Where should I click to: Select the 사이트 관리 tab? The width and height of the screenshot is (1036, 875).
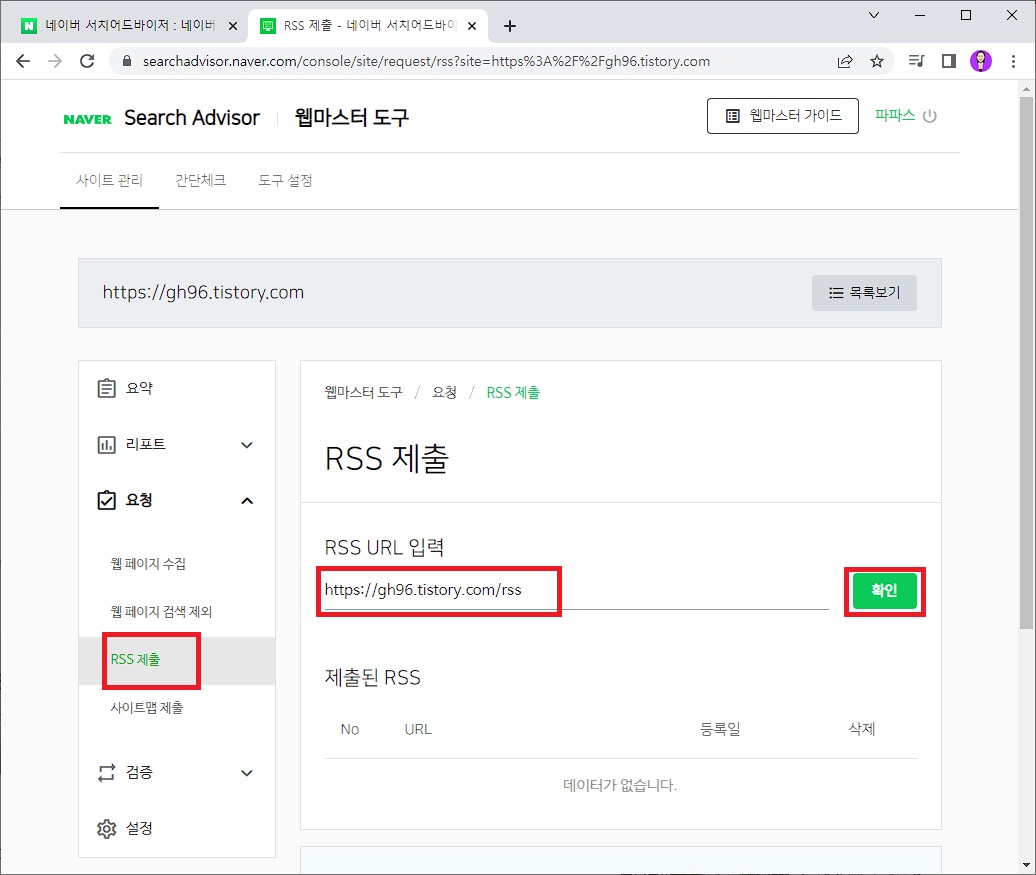click(109, 180)
